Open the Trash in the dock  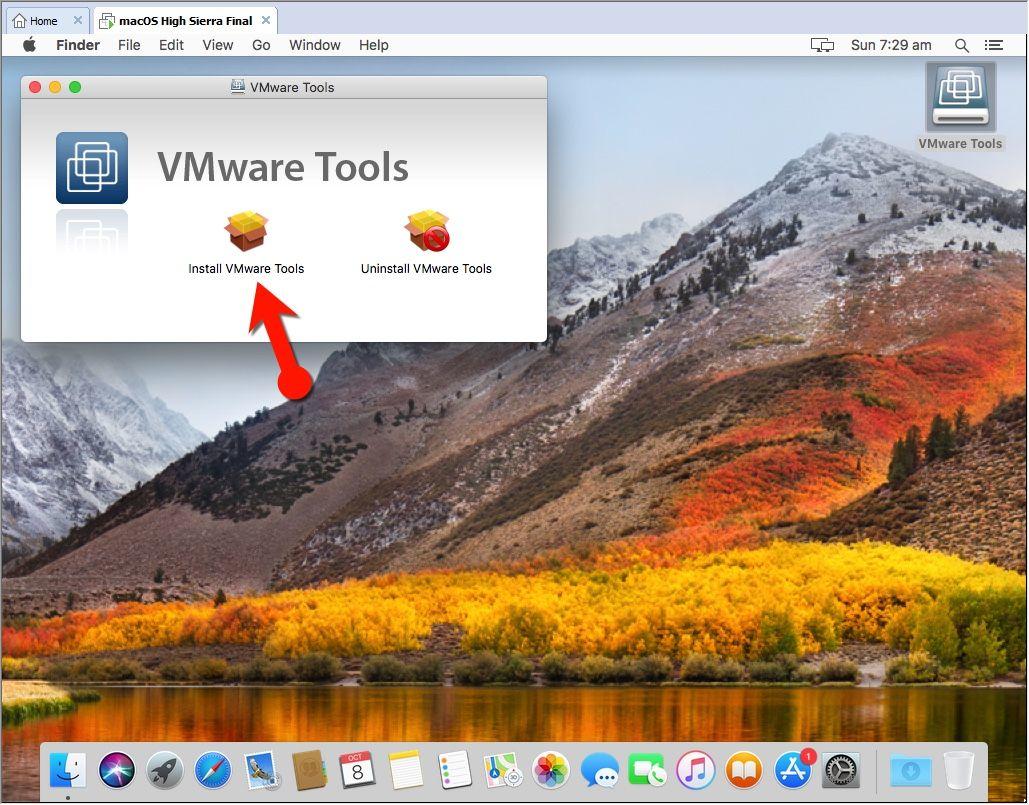[959, 770]
